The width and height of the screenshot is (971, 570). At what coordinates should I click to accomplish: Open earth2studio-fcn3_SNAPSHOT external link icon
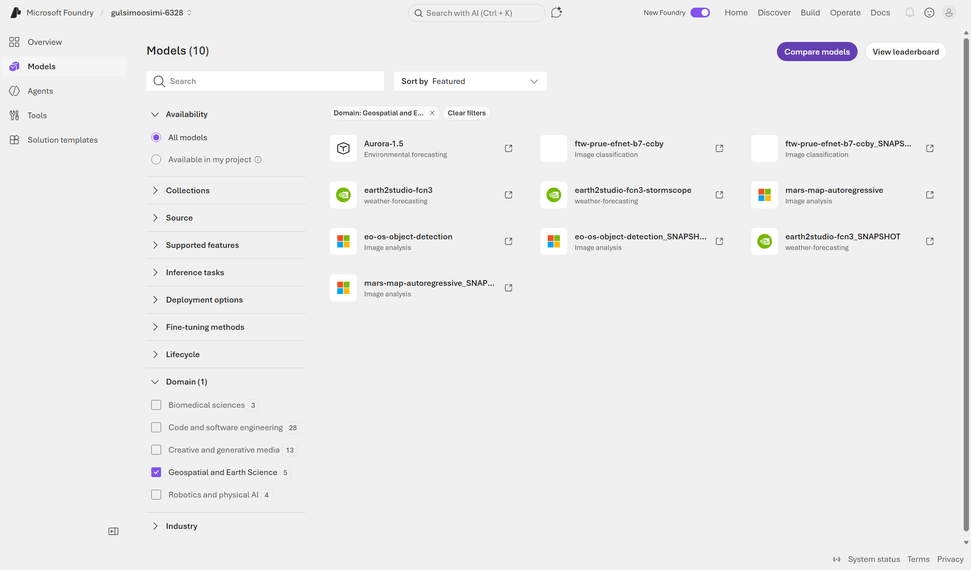[x=930, y=241]
